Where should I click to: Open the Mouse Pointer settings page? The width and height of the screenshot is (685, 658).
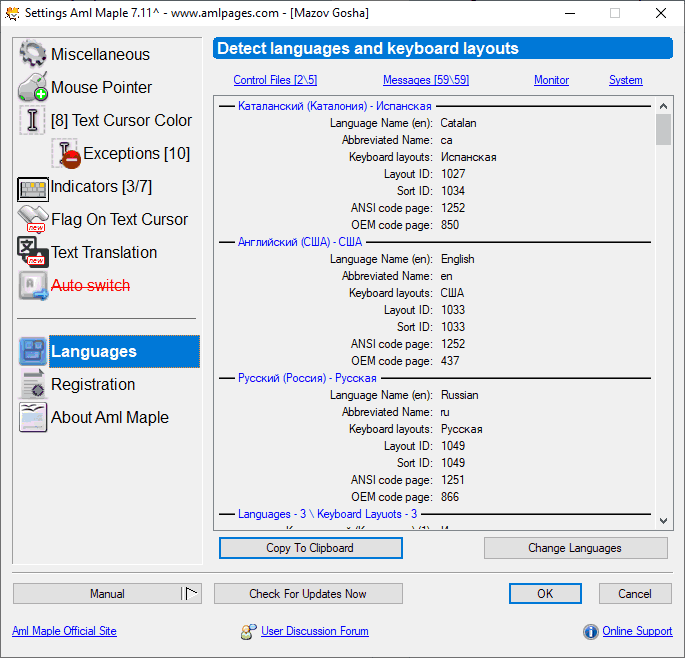(101, 87)
